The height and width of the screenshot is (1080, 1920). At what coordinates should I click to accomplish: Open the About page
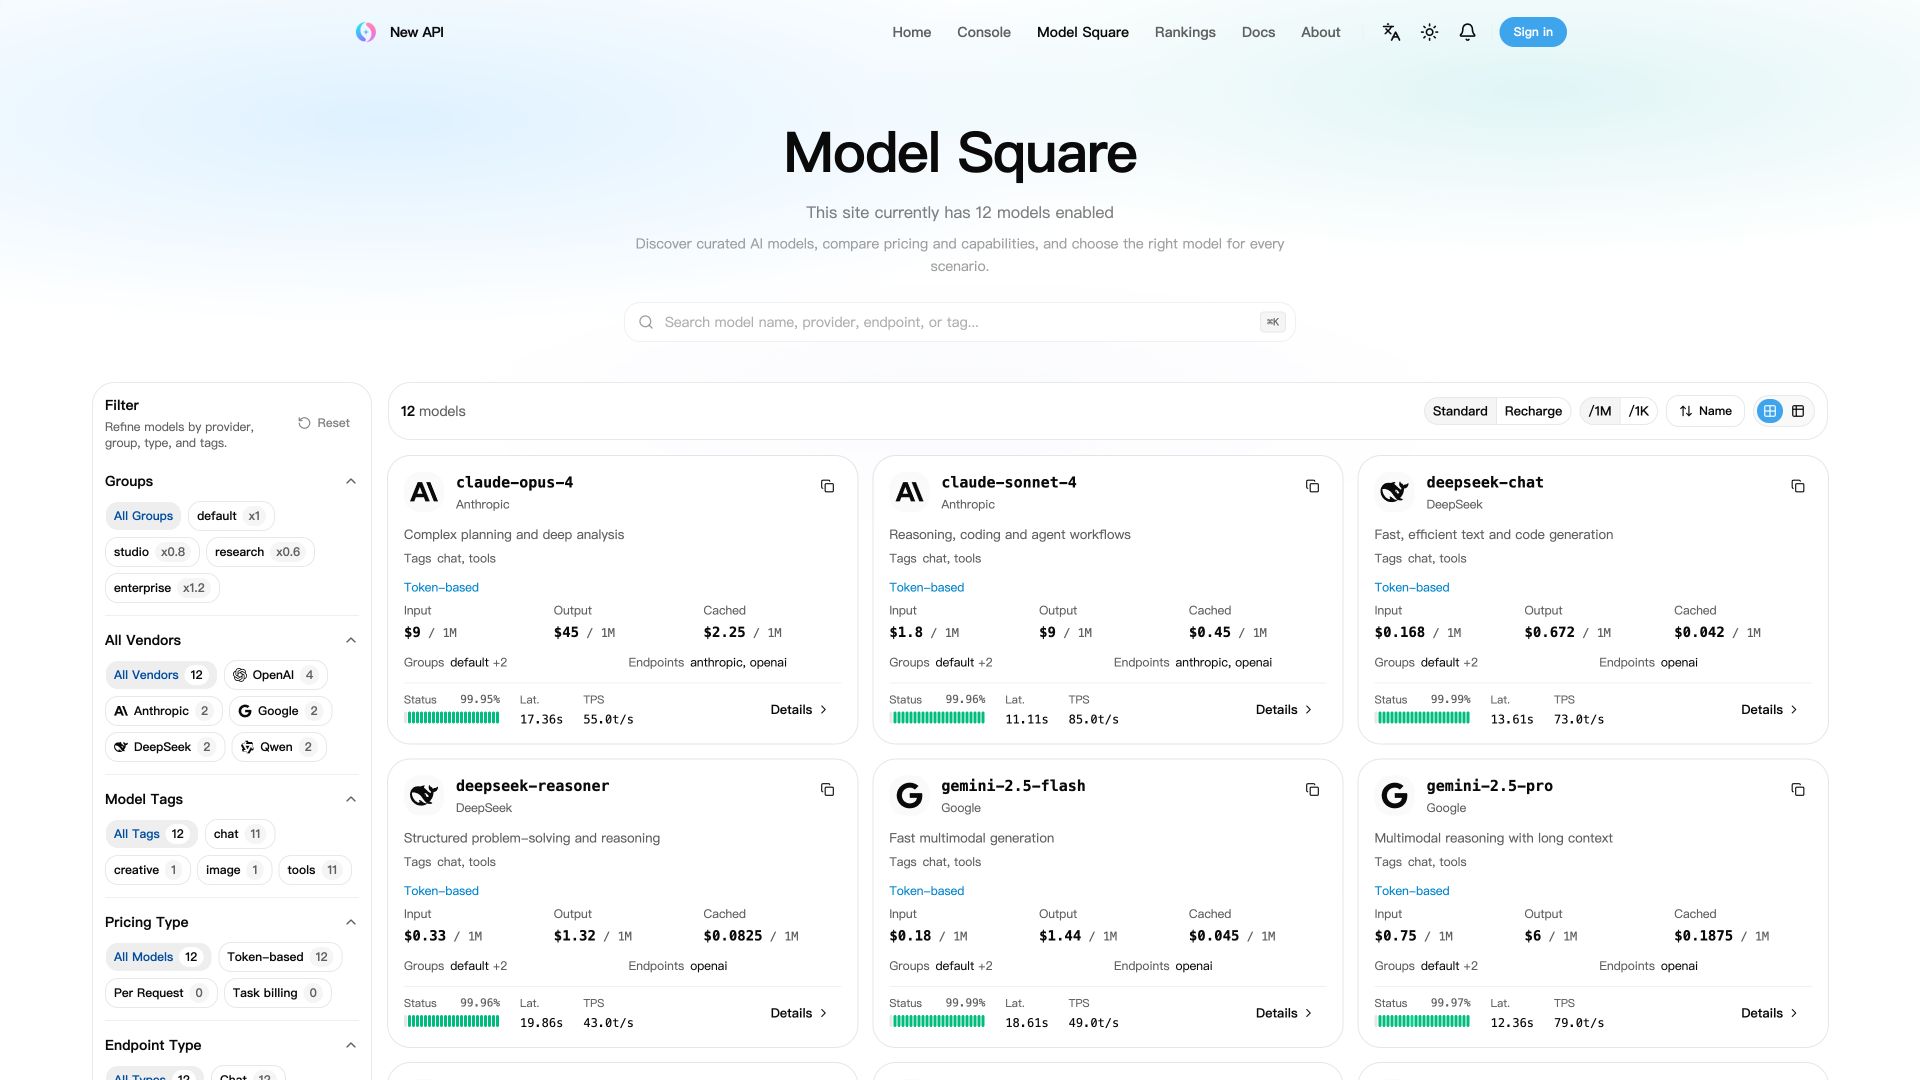tap(1320, 32)
